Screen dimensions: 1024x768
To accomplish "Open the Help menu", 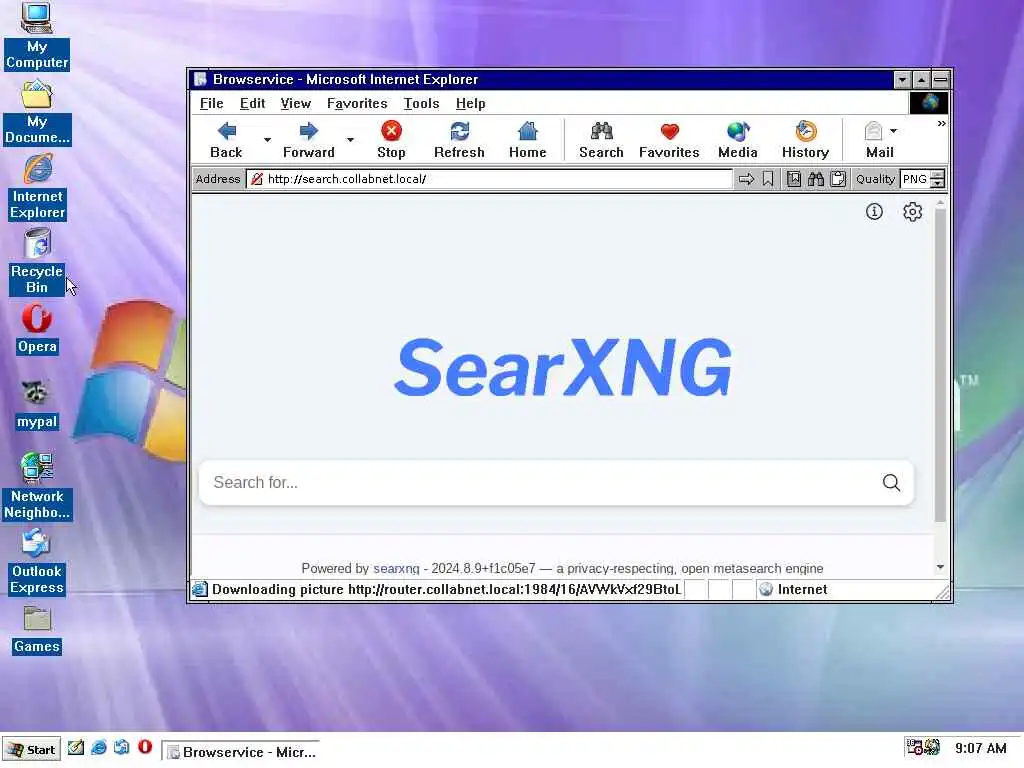I will (x=470, y=103).
